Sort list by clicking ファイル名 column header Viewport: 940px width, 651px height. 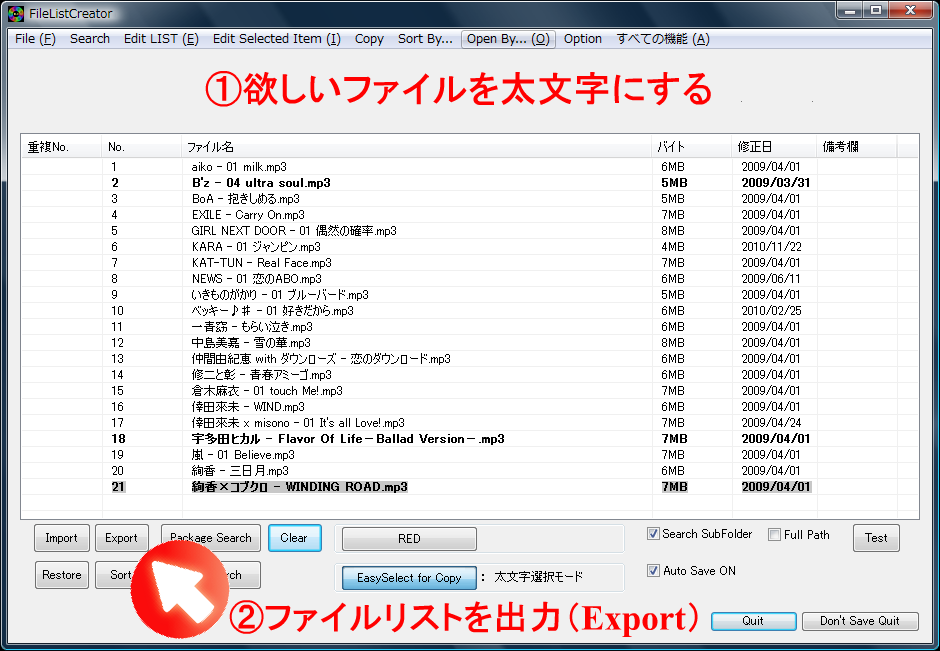point(210,144)
